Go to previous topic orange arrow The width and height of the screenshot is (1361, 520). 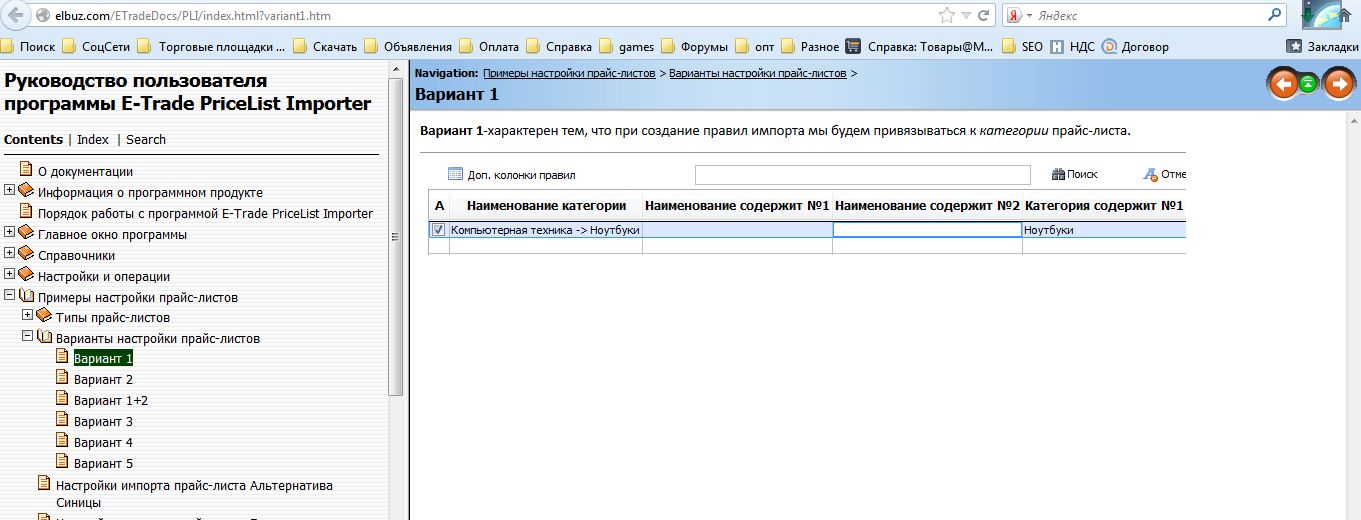[1282, 84]
